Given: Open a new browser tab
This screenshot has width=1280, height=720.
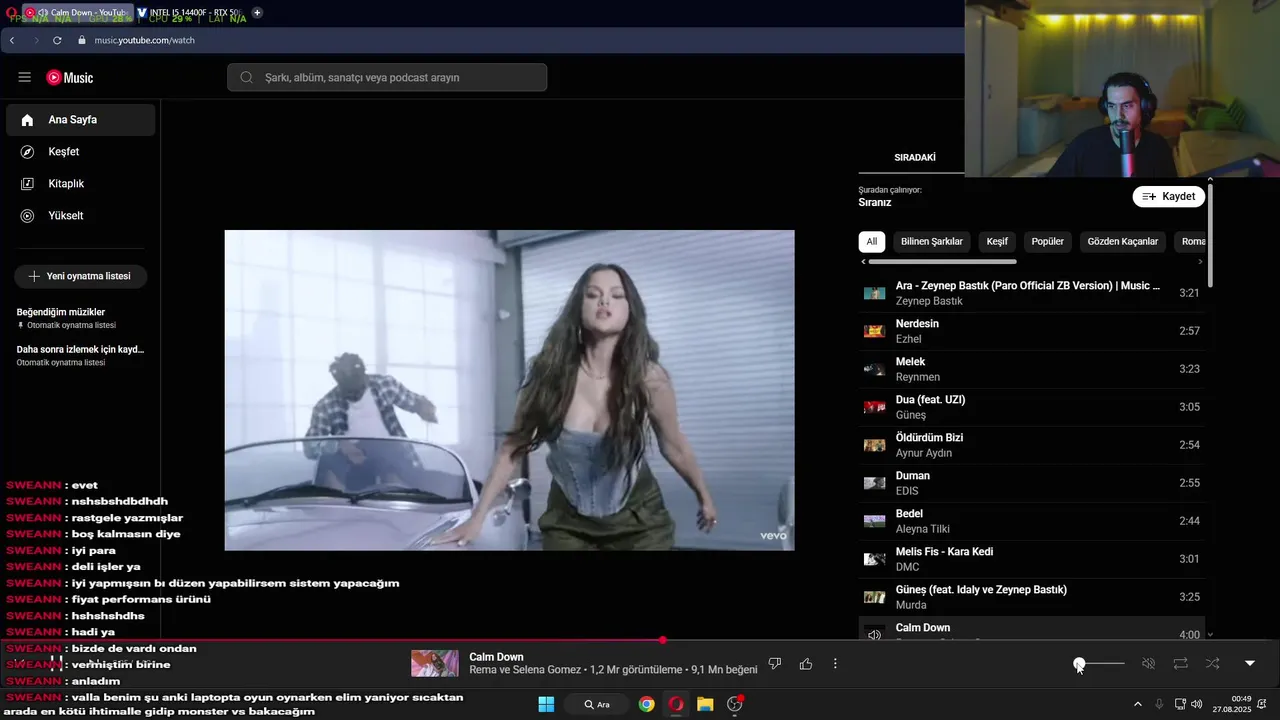Looking at the screenshot, I should [257, 12].
